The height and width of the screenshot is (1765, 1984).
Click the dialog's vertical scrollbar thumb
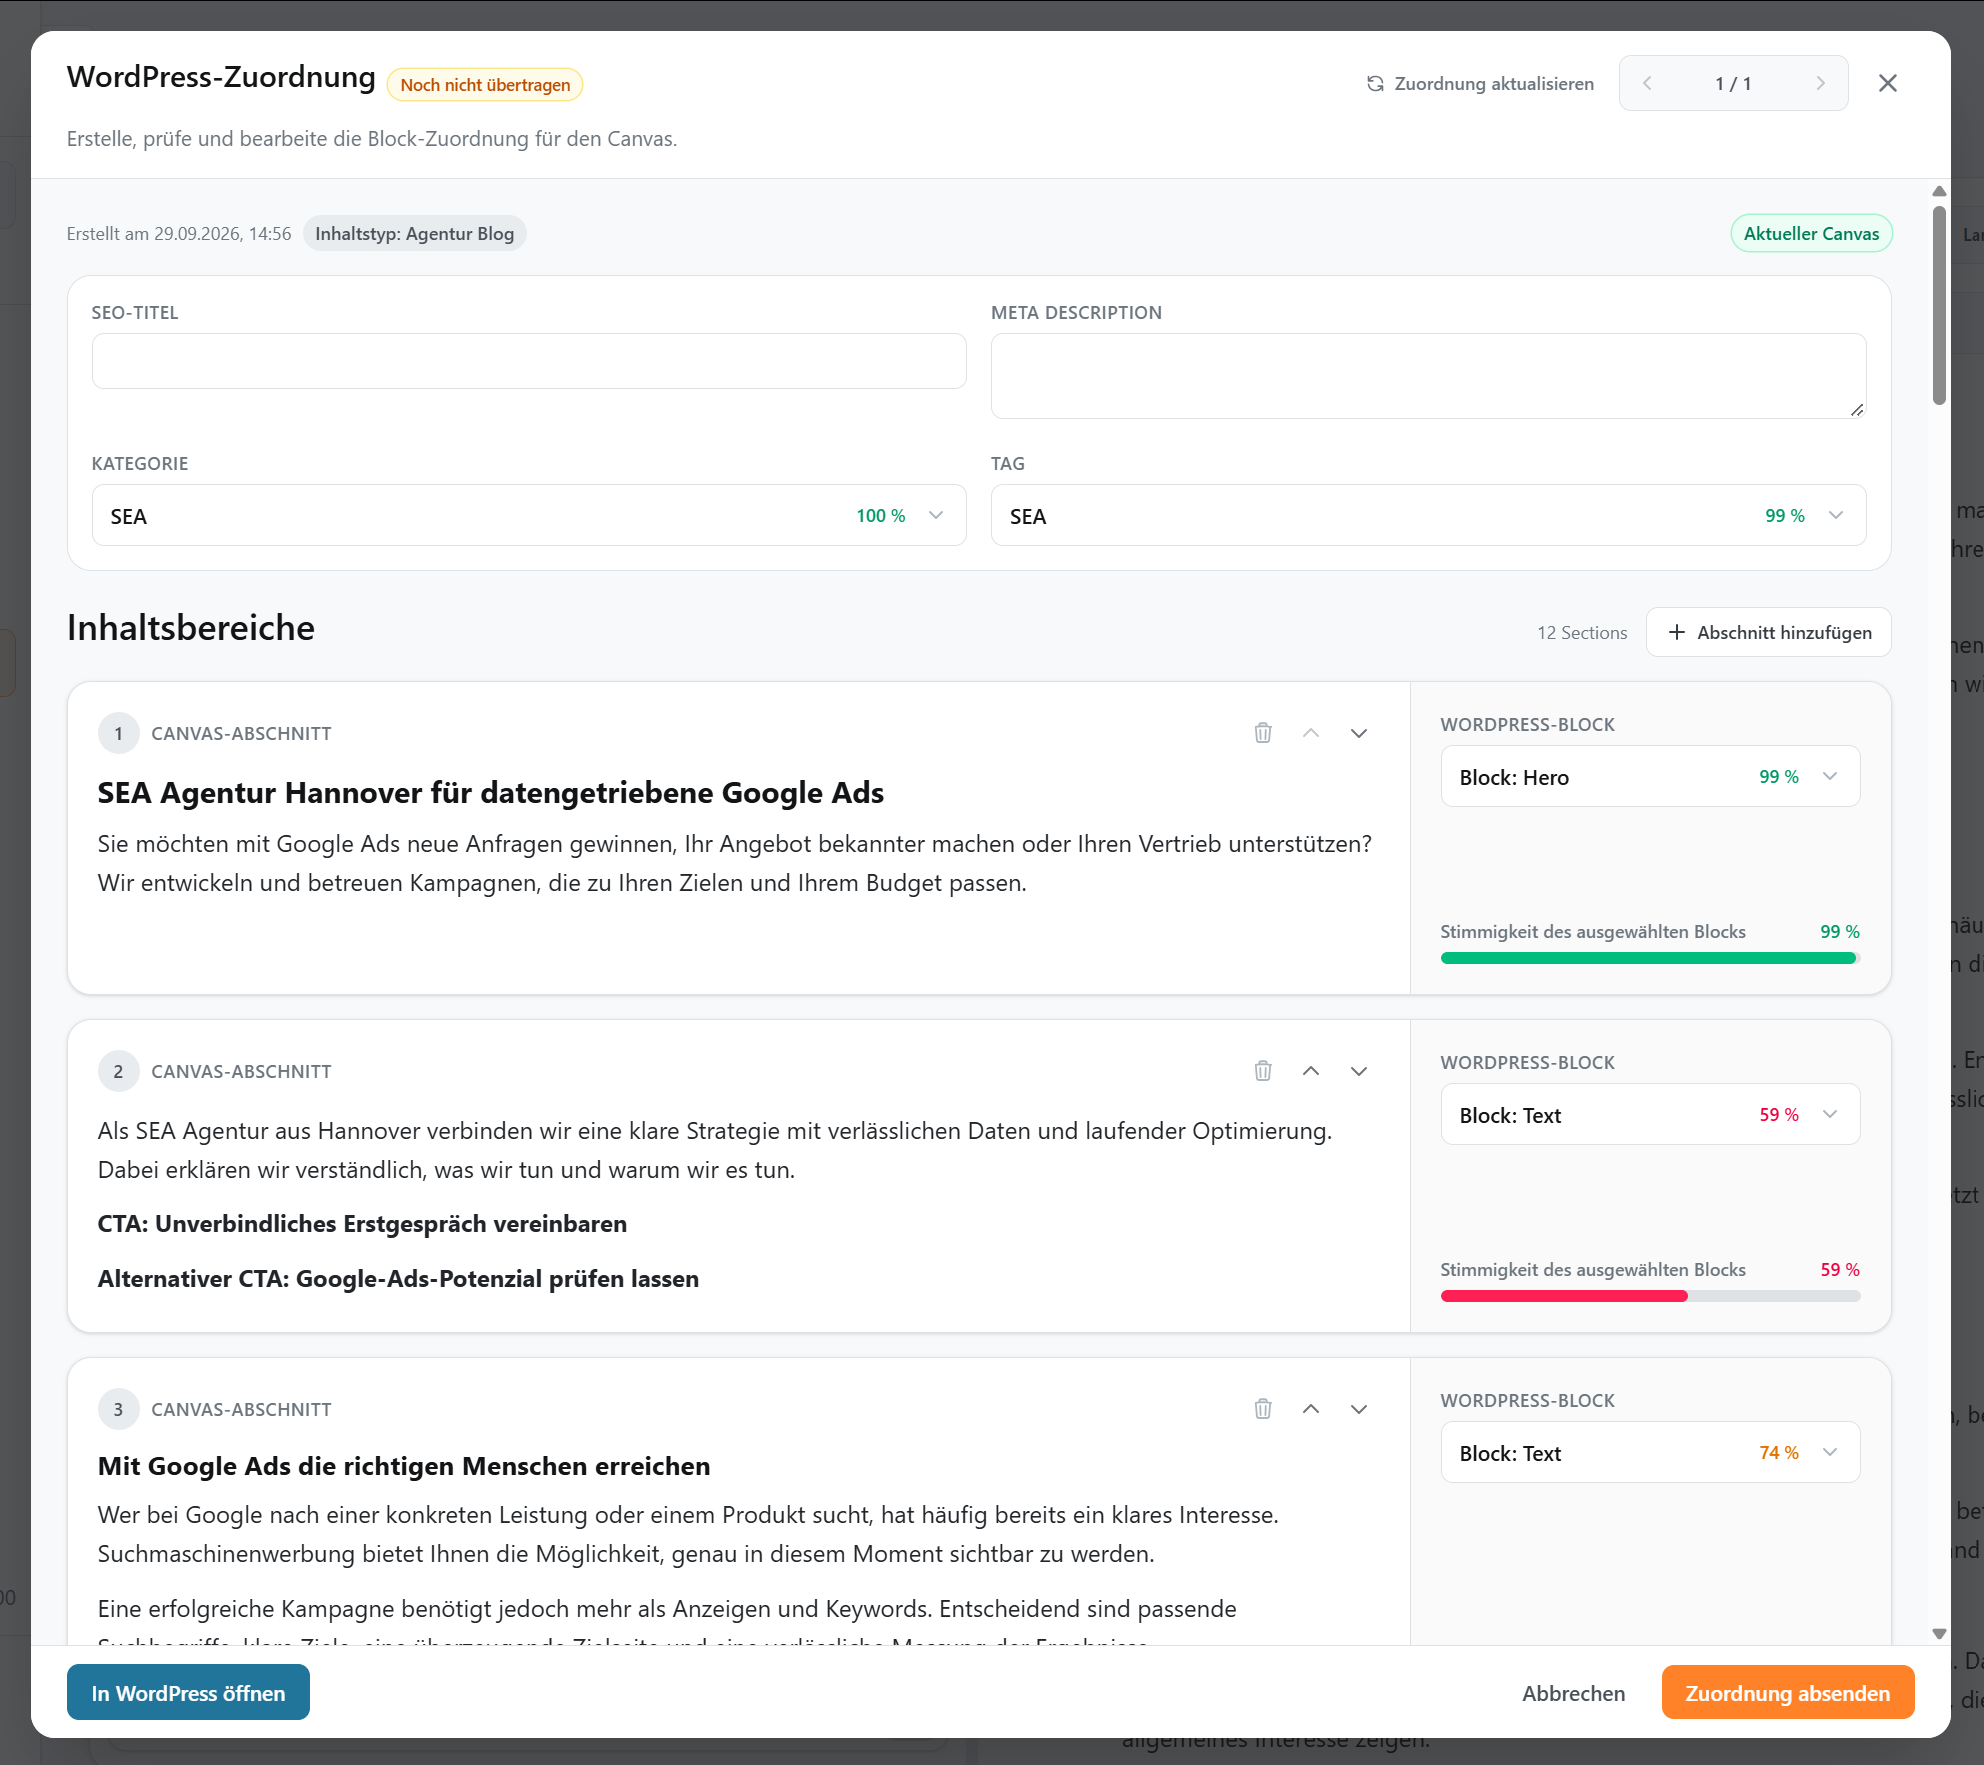click(x=1939, y=305)
